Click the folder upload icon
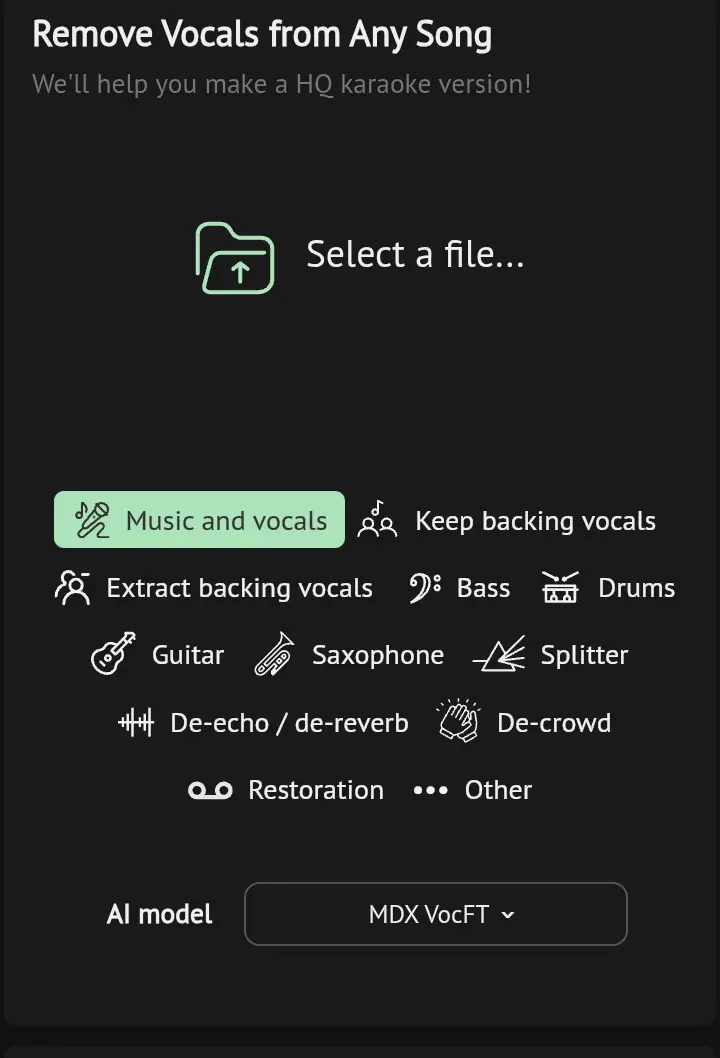 (x=235, y=258)
